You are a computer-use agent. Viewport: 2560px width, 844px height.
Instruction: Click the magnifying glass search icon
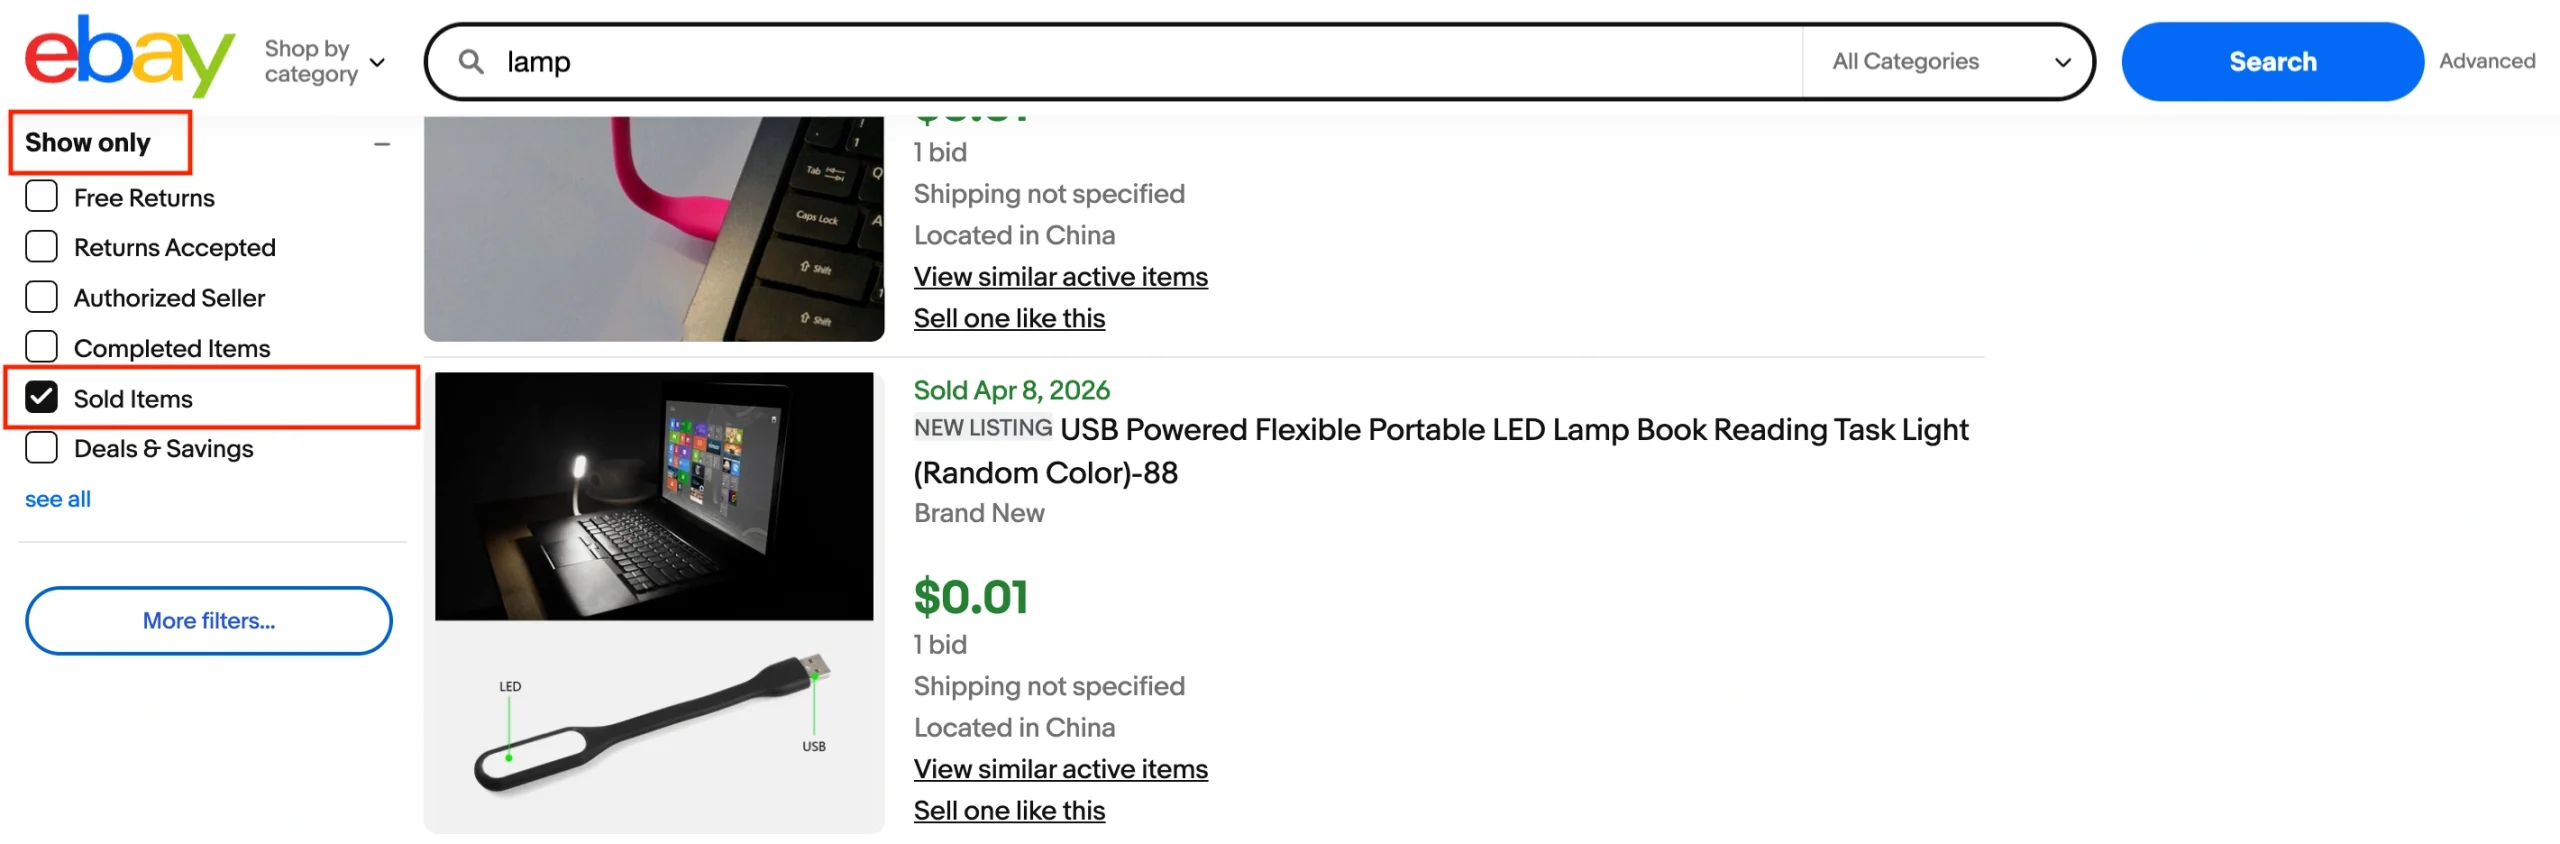pyautogui.click(x=471, y=62)
